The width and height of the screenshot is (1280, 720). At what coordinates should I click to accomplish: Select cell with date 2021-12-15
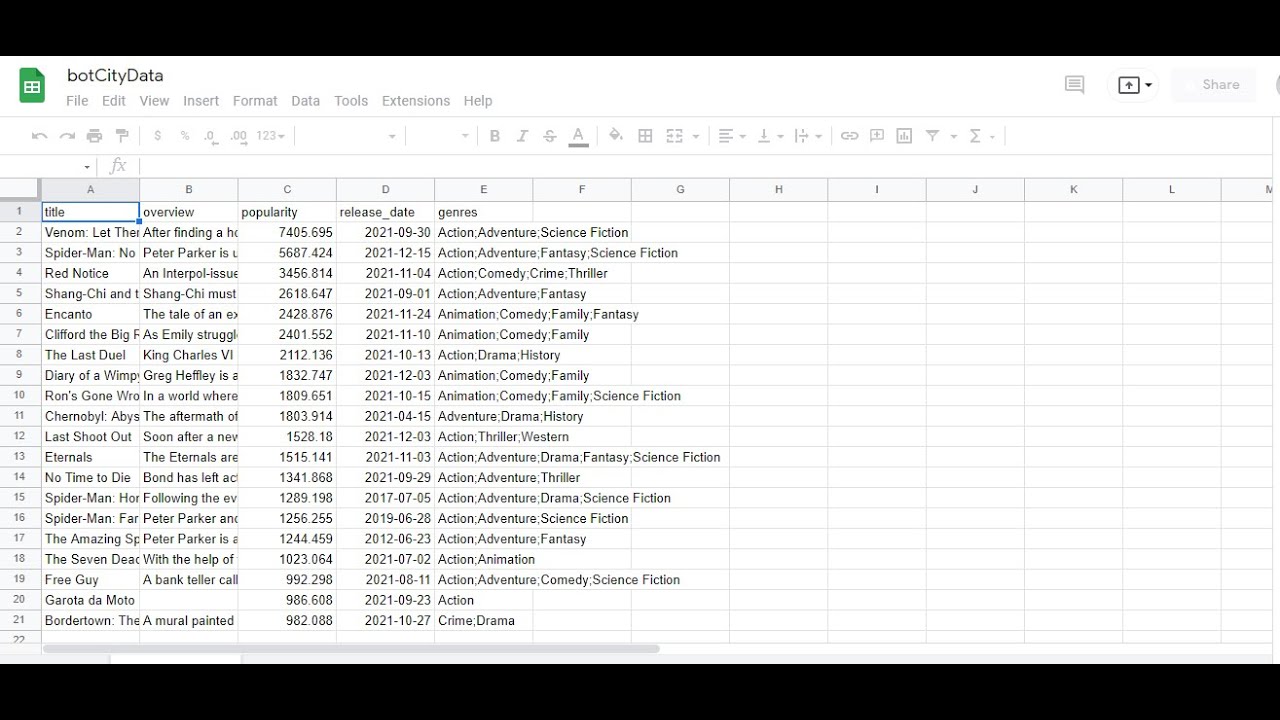[385, 253]
